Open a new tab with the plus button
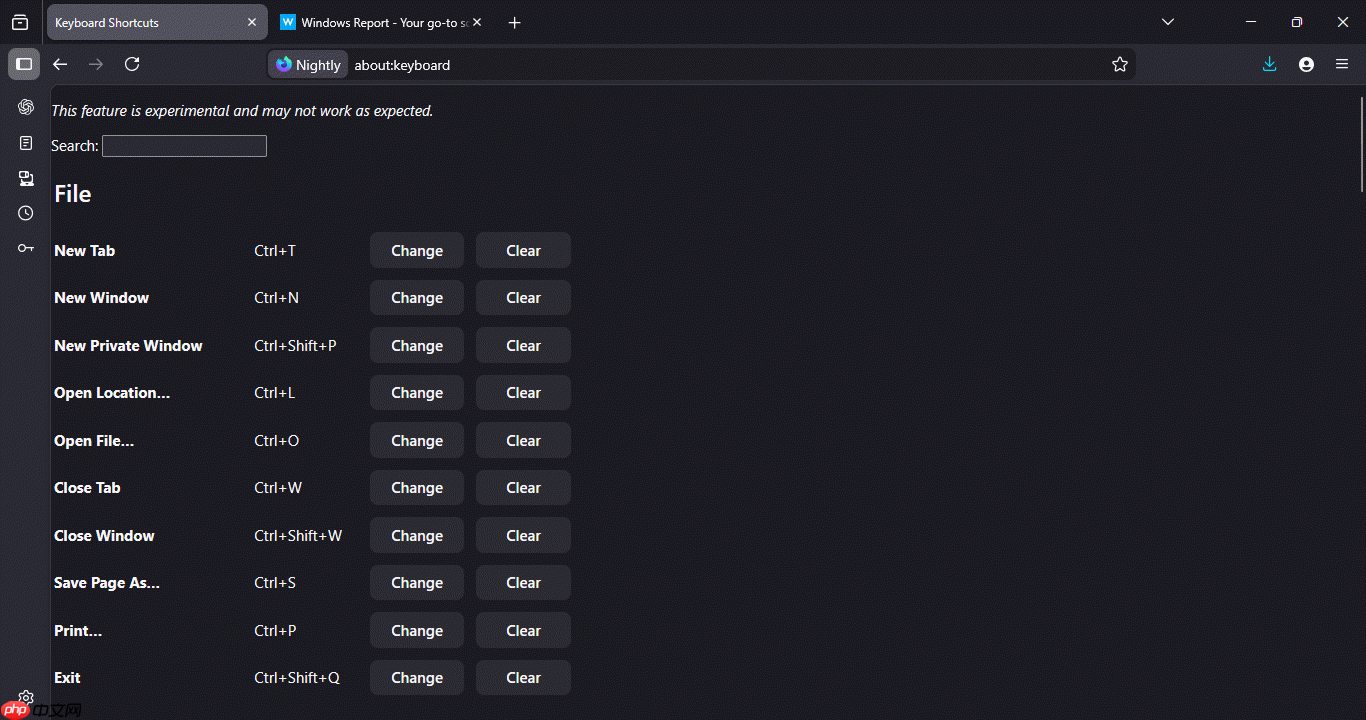The height and width of the screenshot is (720, 1366). tap(514, 22)
